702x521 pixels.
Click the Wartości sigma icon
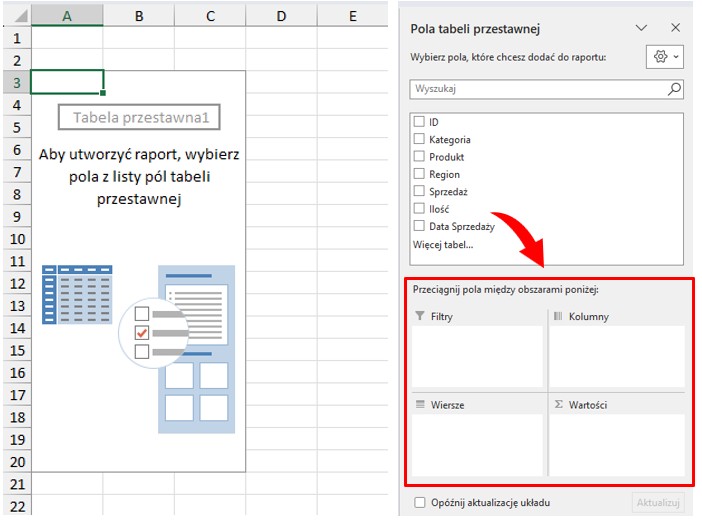(x=558, y=404)
